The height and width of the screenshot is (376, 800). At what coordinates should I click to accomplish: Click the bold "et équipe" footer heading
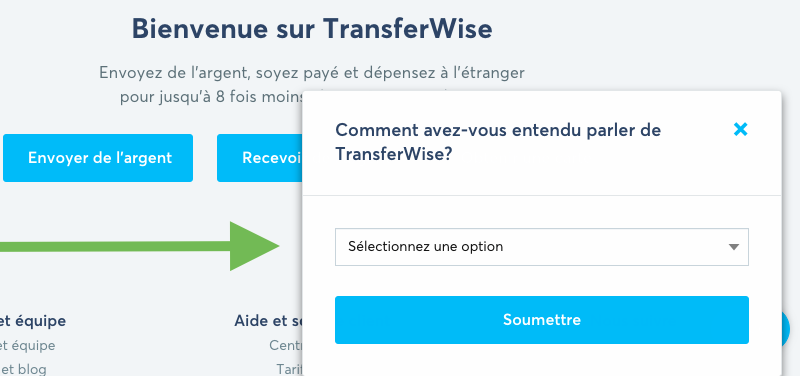click(x=33, y=321)
